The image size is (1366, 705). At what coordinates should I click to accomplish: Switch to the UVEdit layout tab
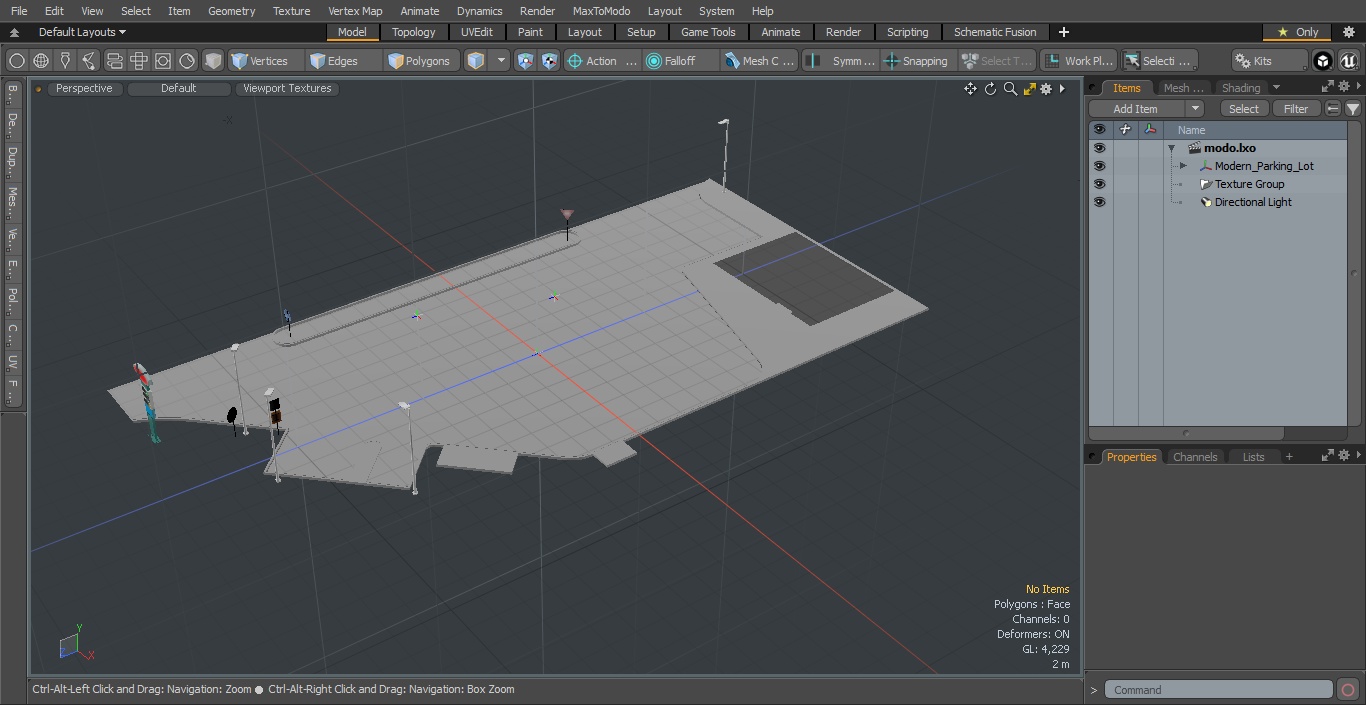pyautogui.click(x=477, y=32)
